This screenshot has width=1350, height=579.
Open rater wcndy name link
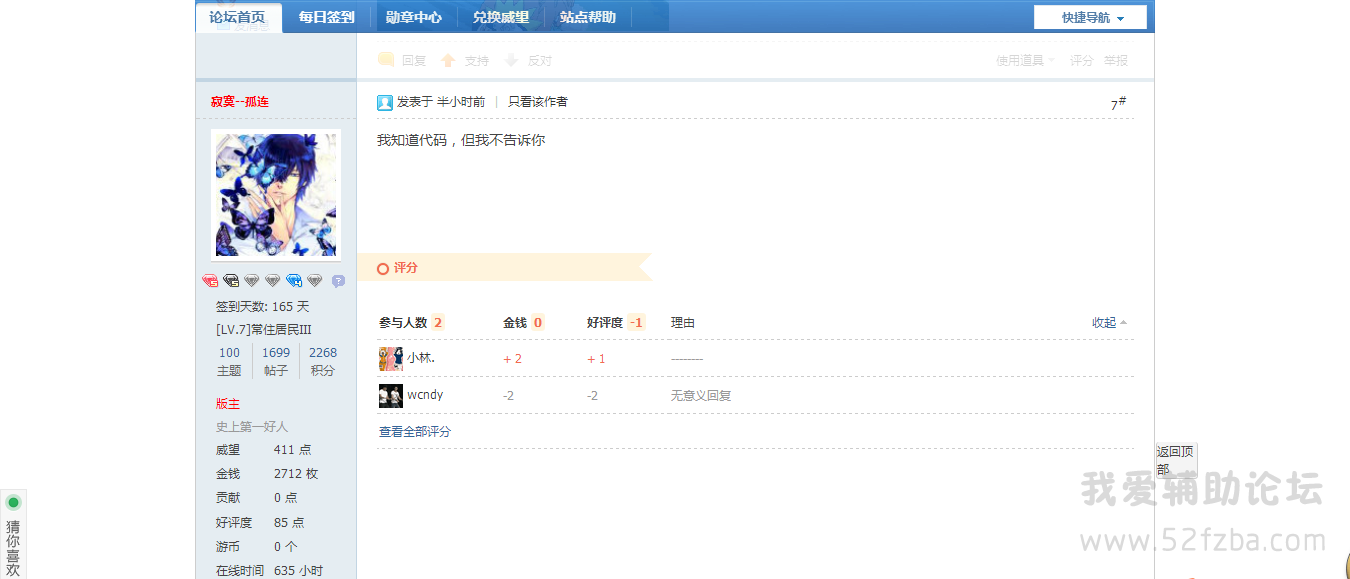[x=425, y=395]
